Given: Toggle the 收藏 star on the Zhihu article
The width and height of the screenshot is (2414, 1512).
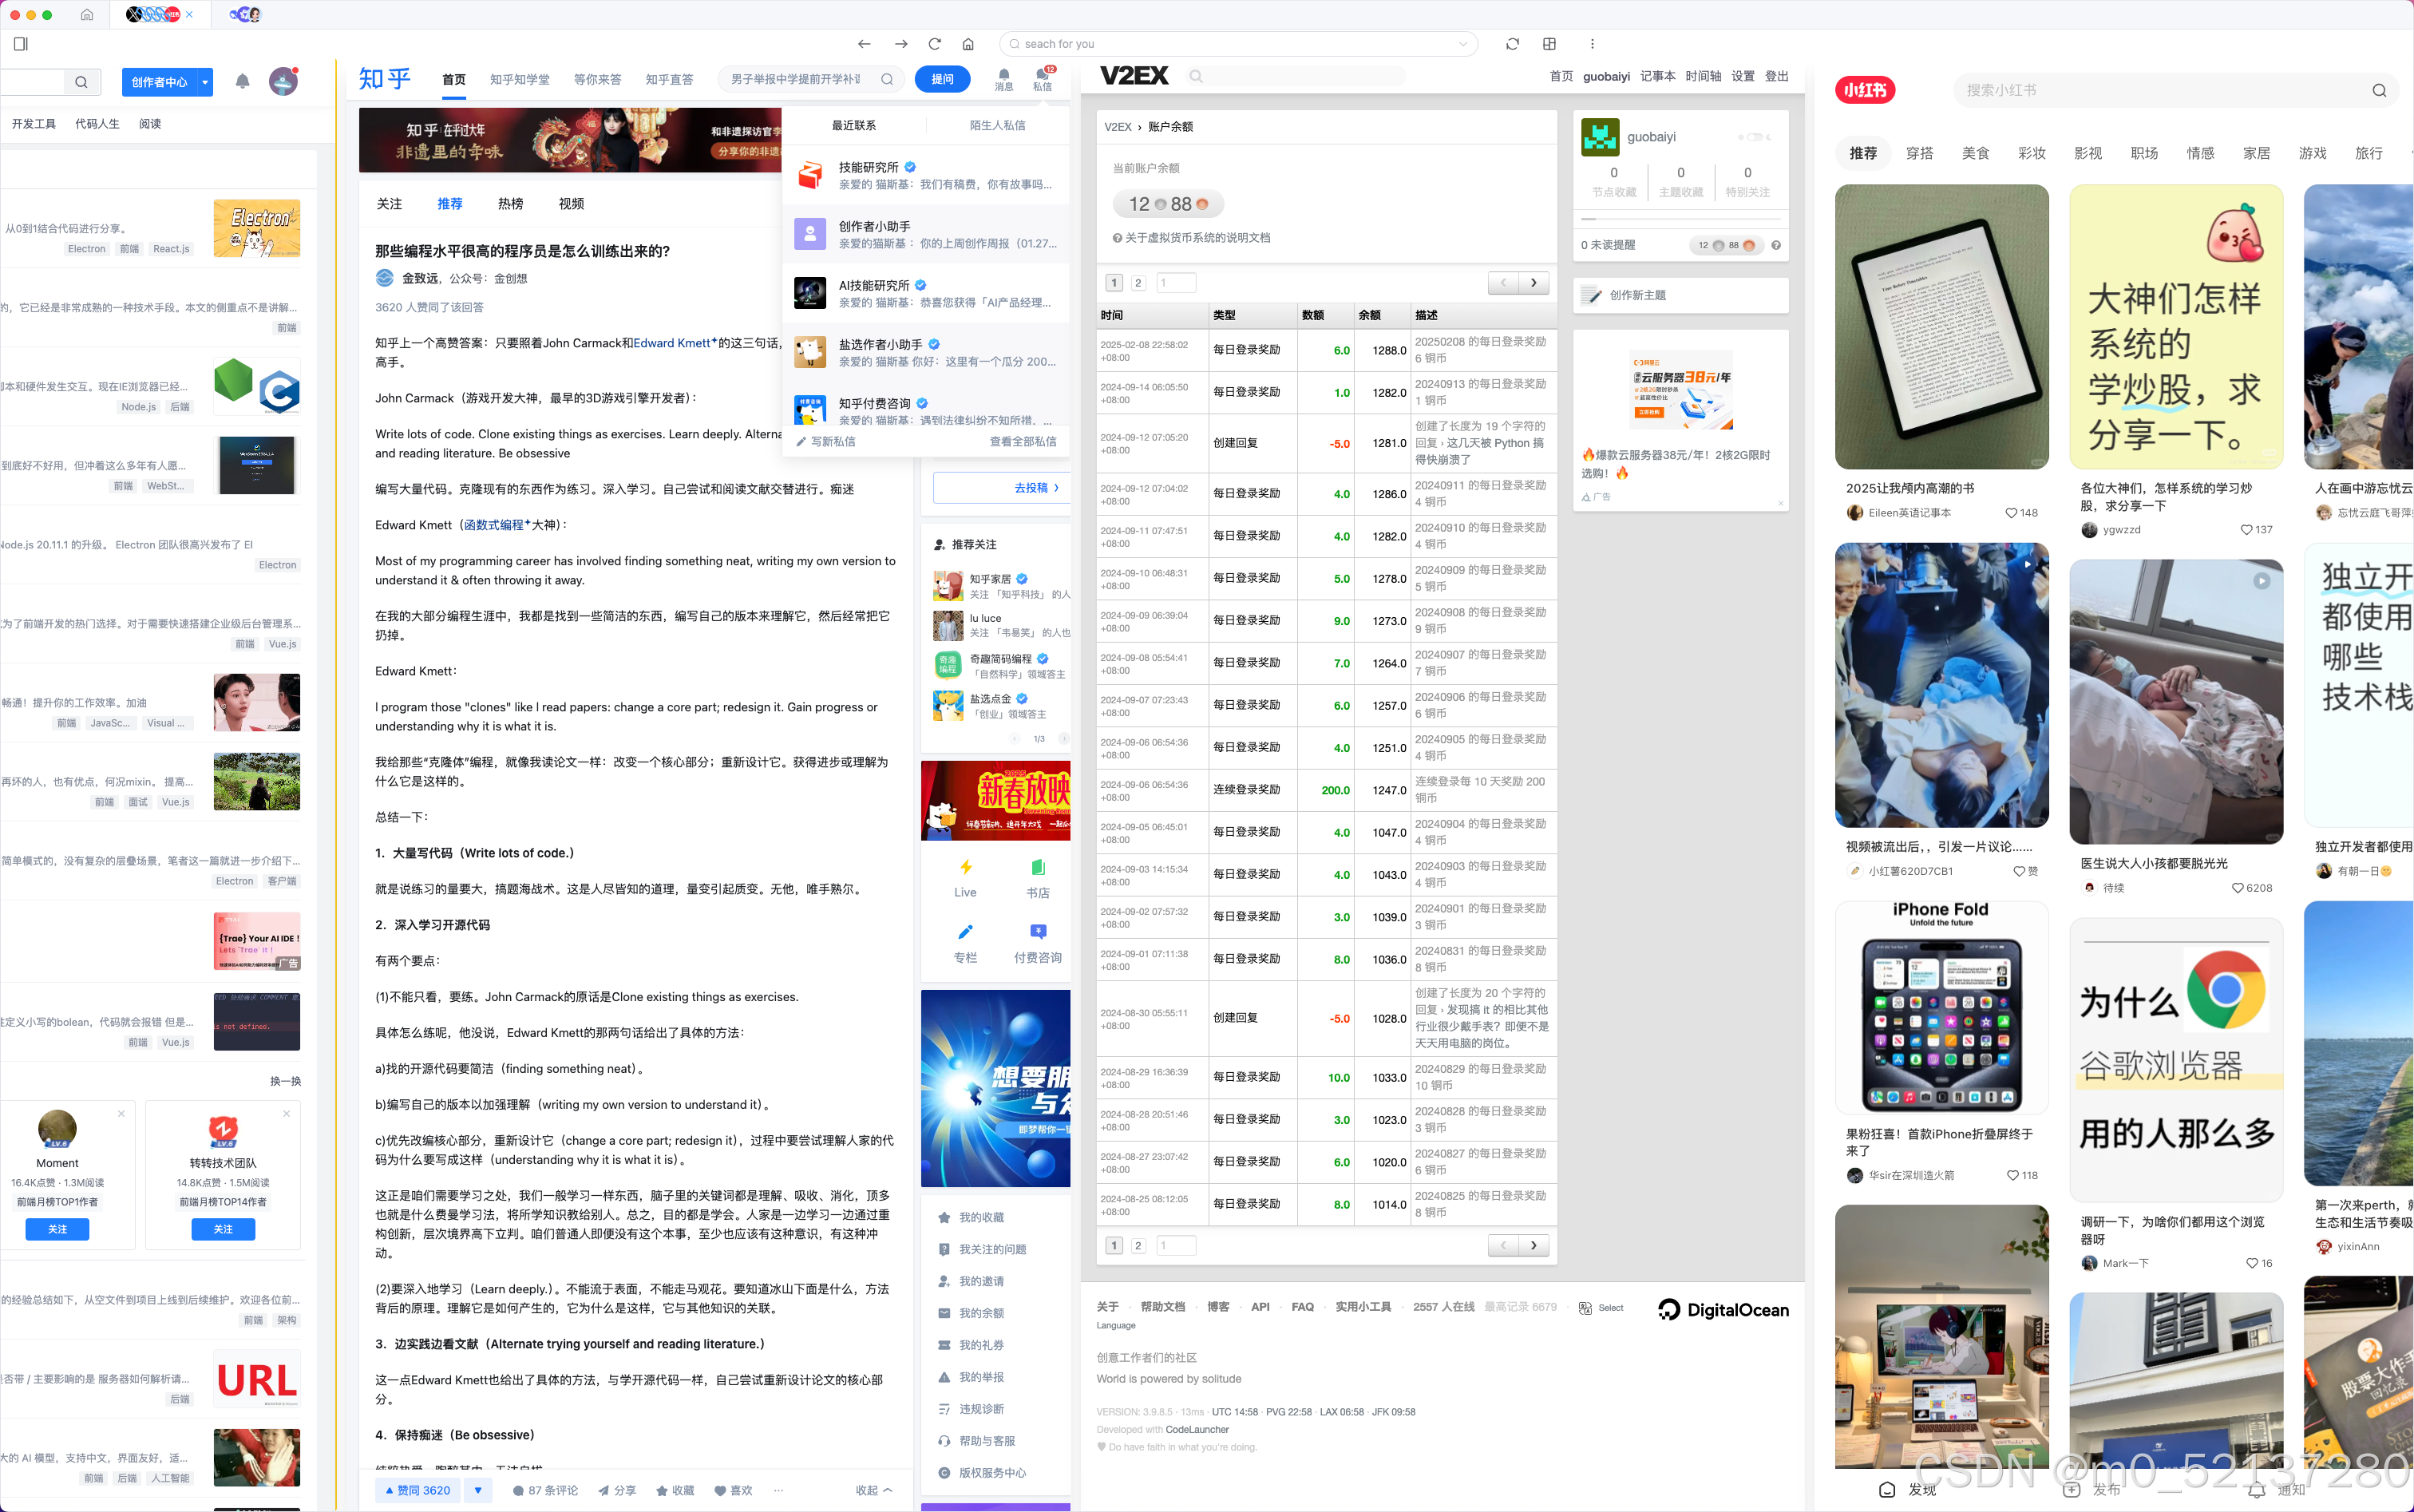Looking at the screenshot, I should coord(662,1490).
